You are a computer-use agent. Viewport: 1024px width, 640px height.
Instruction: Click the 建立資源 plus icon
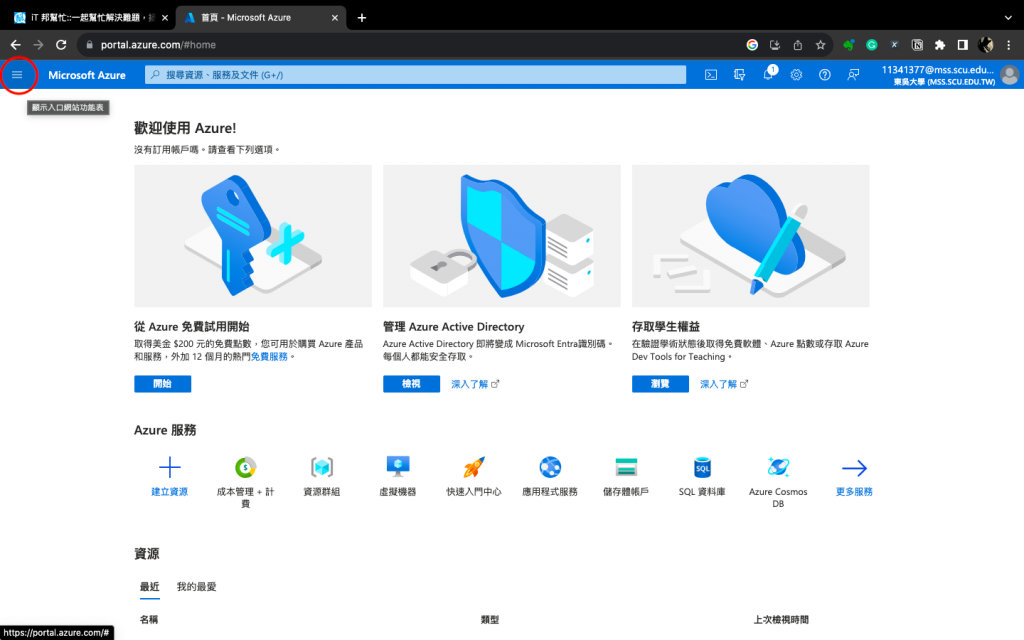[170, 468]
